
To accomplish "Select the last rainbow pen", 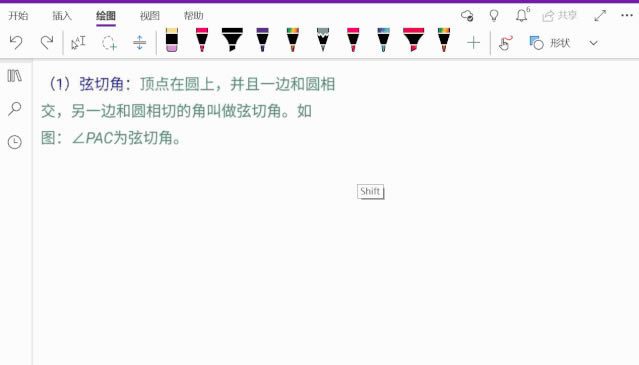I will tap(444, 40).
